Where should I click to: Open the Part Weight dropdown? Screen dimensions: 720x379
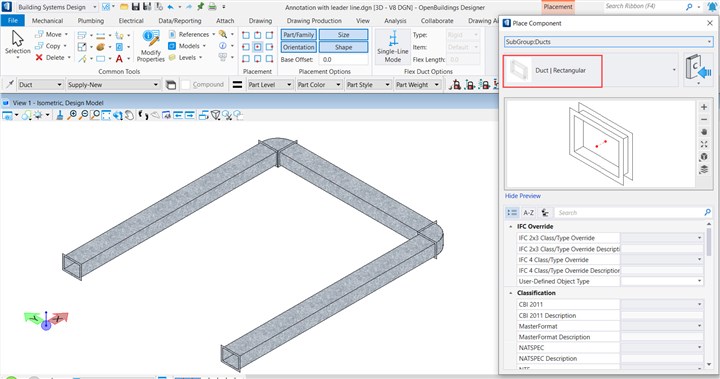pos(417,85)
